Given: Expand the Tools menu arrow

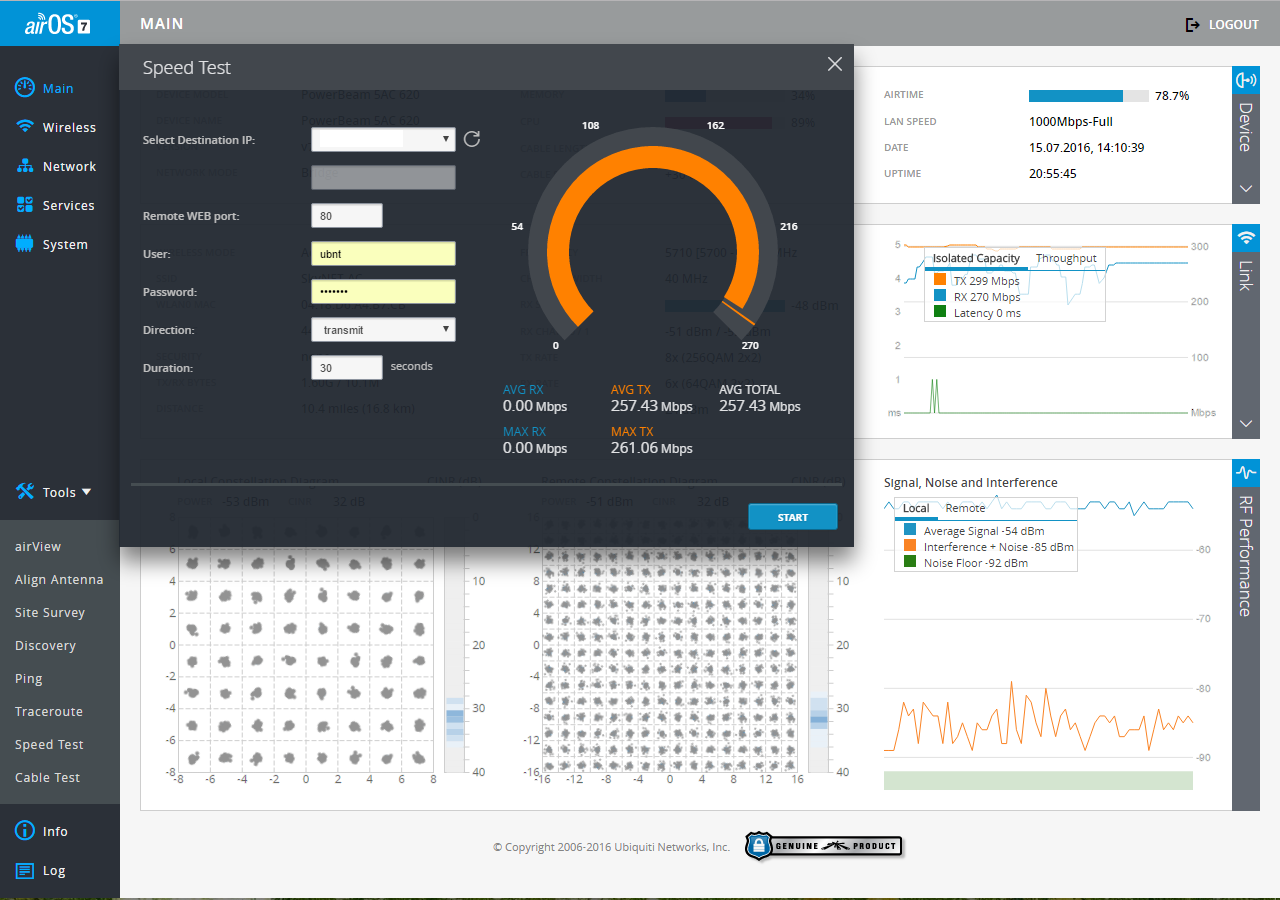Looking at the screenshot, I should coord(87,491).
